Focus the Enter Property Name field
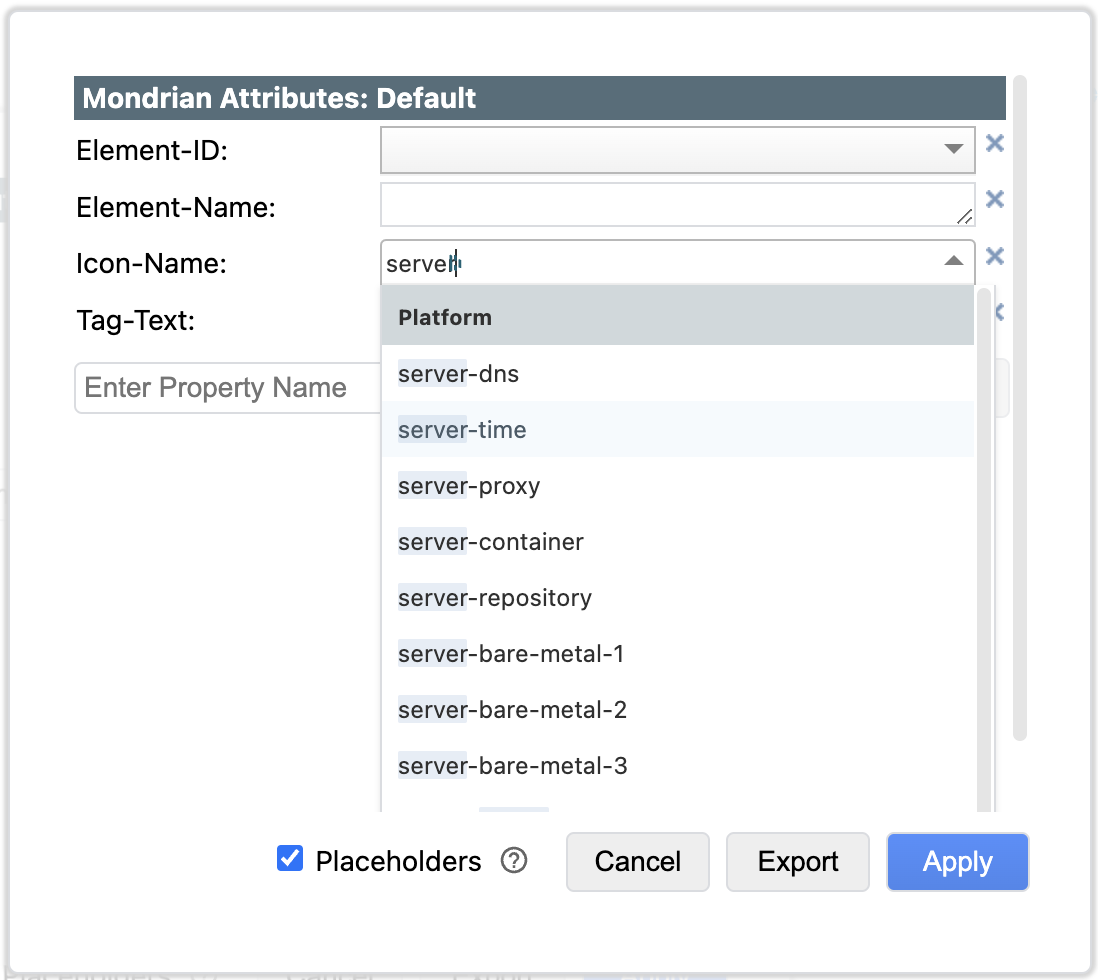This screenshot has height=980, width=1098. tap(227, 388)
